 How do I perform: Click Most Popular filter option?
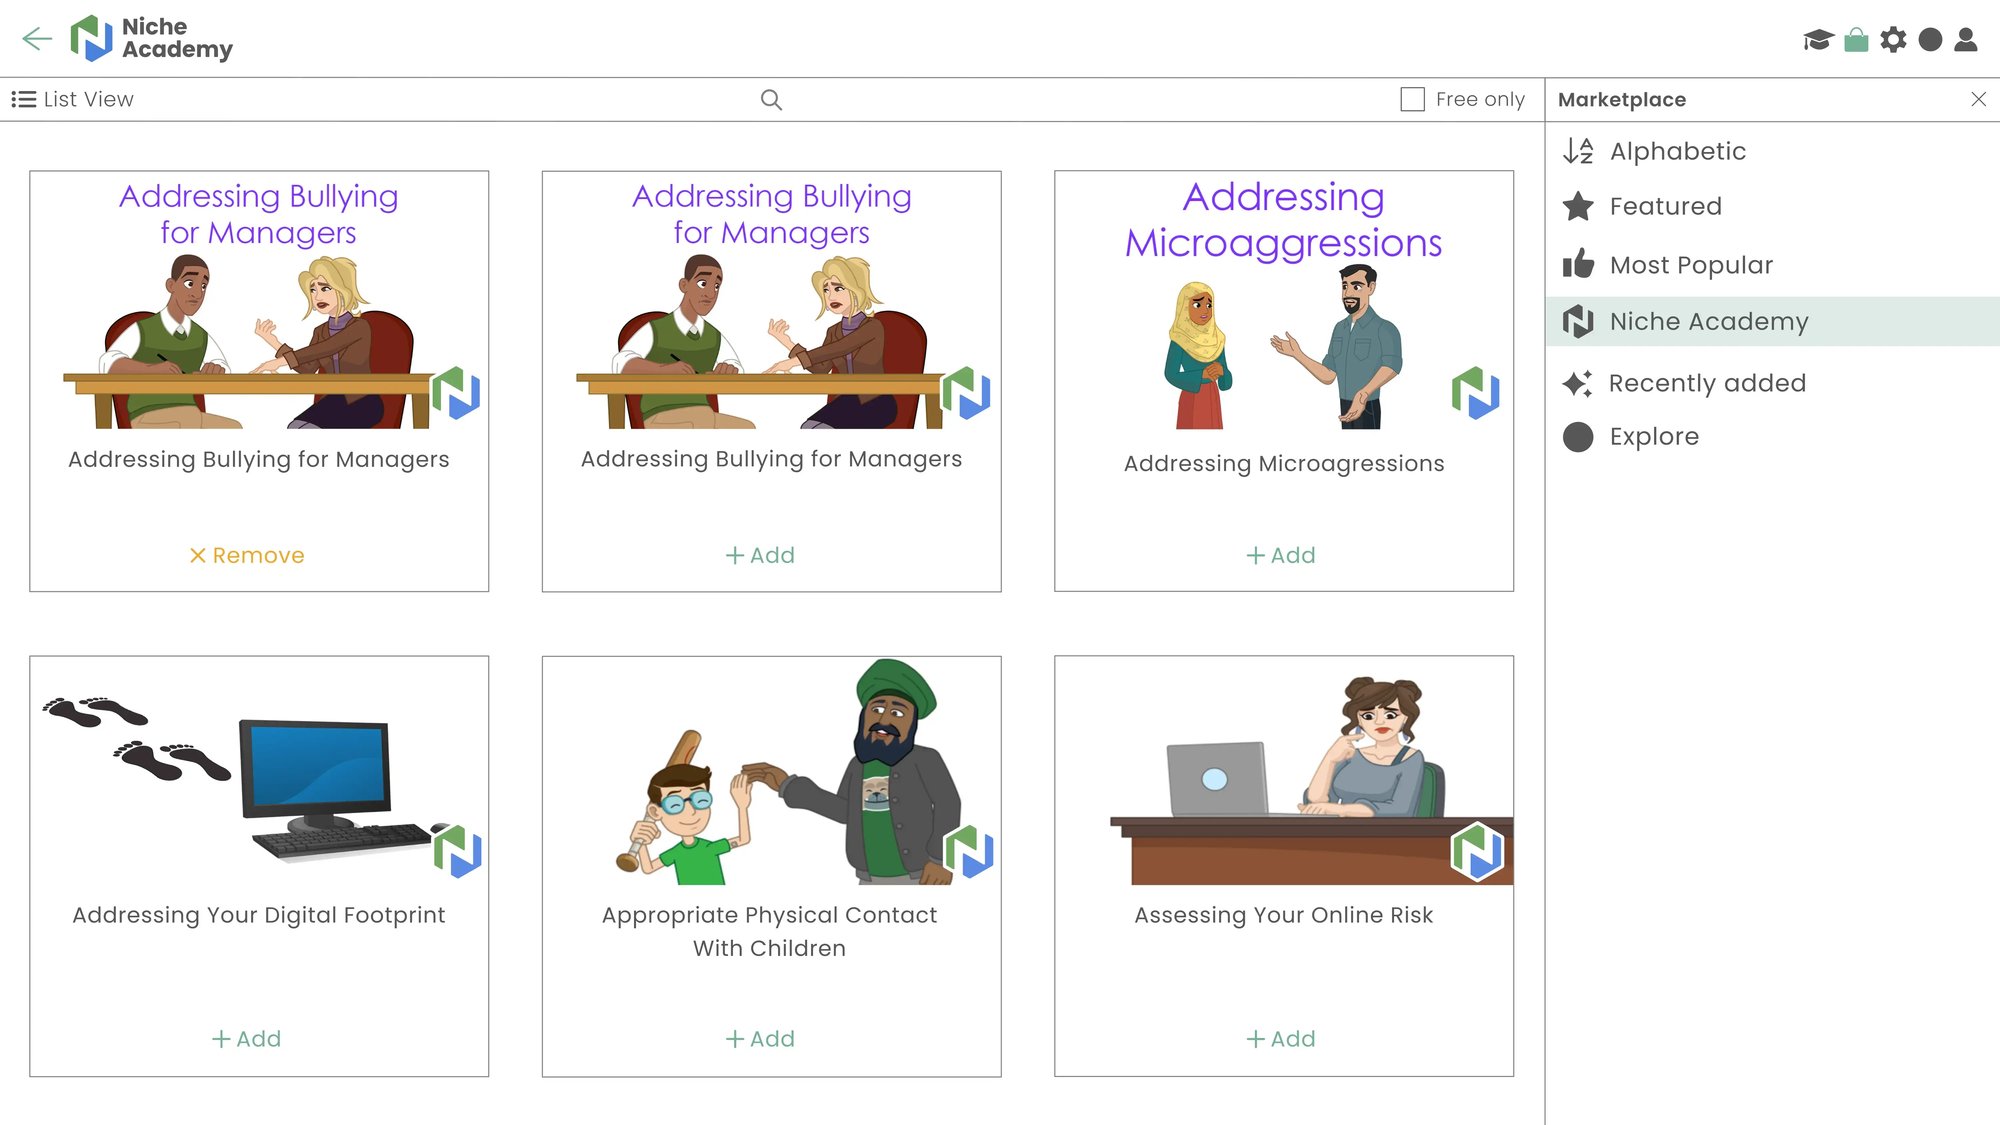[x=1691, y=264]
